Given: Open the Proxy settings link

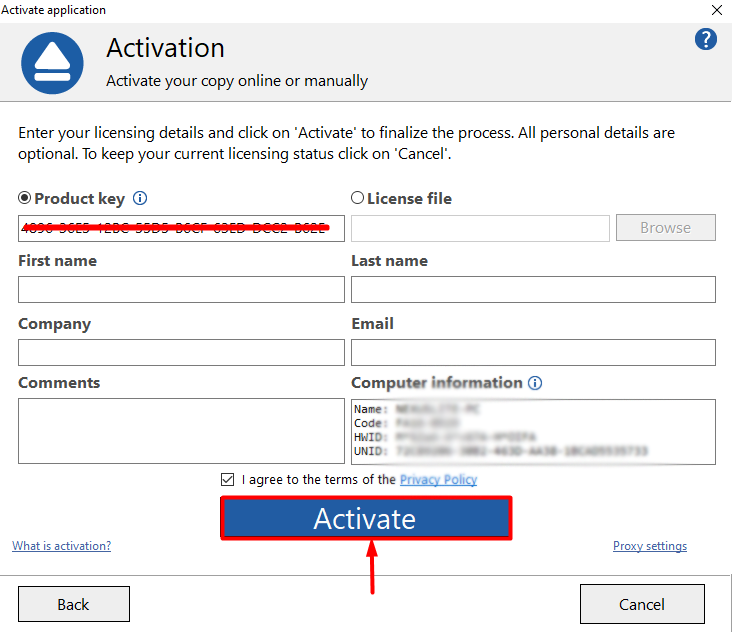Looking at the screenshot, I should coord(650,546).
